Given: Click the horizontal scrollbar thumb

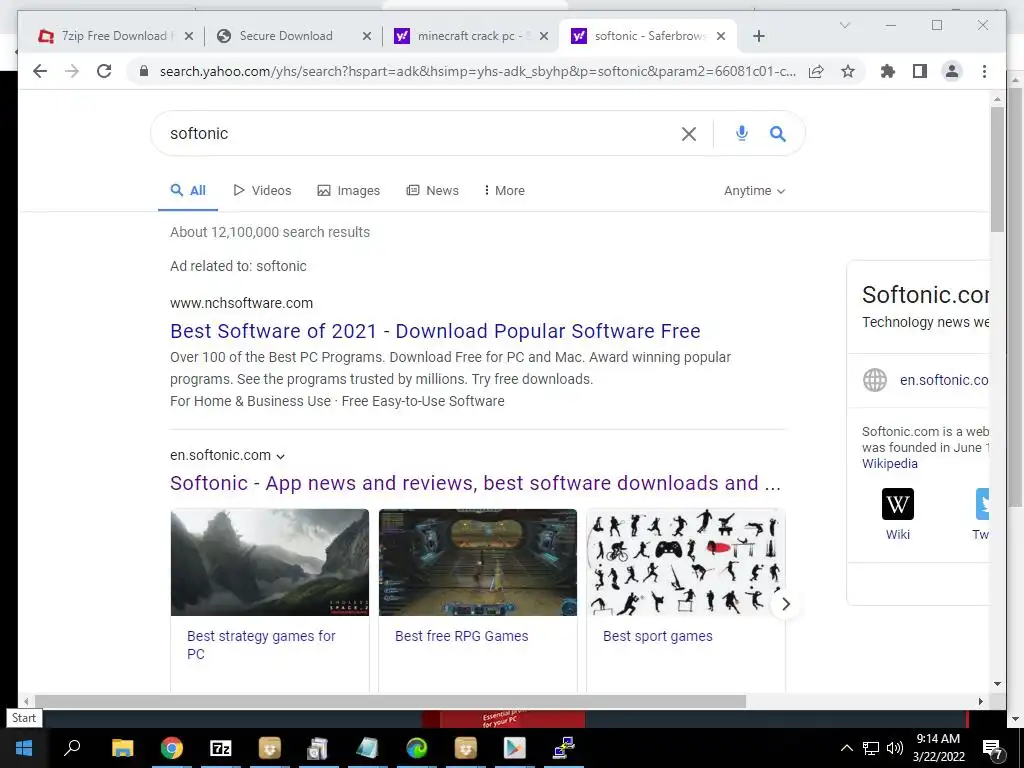Looking at the screenshot, I should point(390,701).
